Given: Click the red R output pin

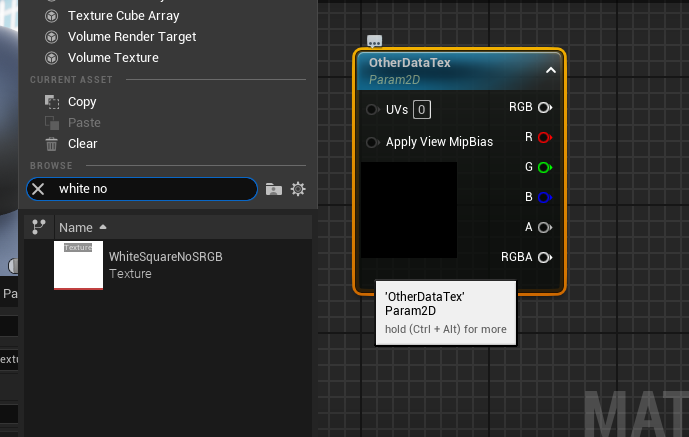Looking at the screenshot, I should pos(545,137).
